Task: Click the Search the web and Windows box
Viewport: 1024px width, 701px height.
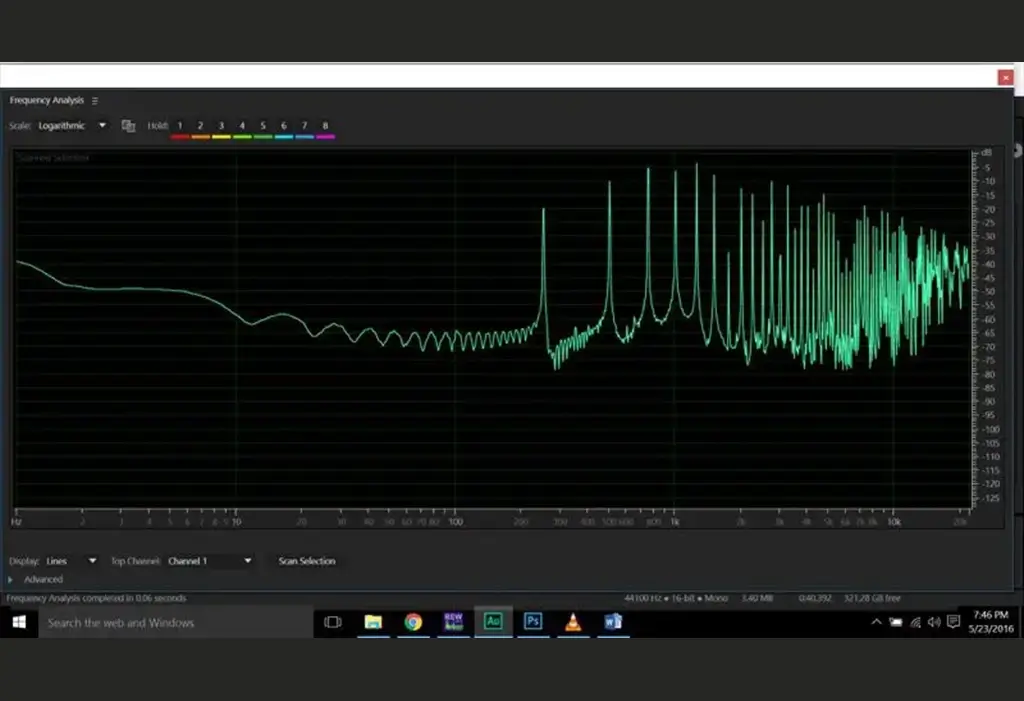Action: [x=176, y=622]
